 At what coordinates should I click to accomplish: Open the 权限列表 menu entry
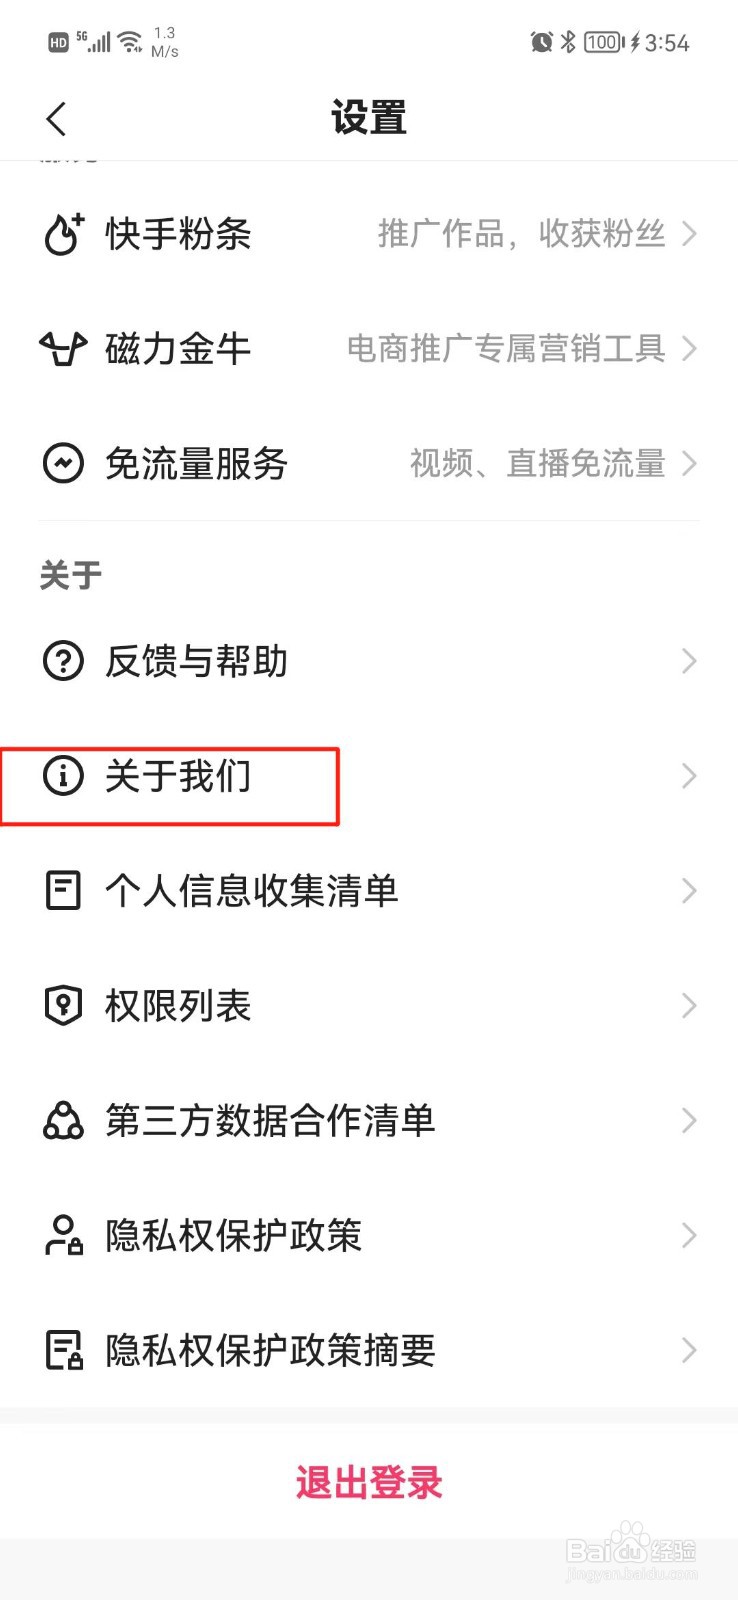point(369,1005)
